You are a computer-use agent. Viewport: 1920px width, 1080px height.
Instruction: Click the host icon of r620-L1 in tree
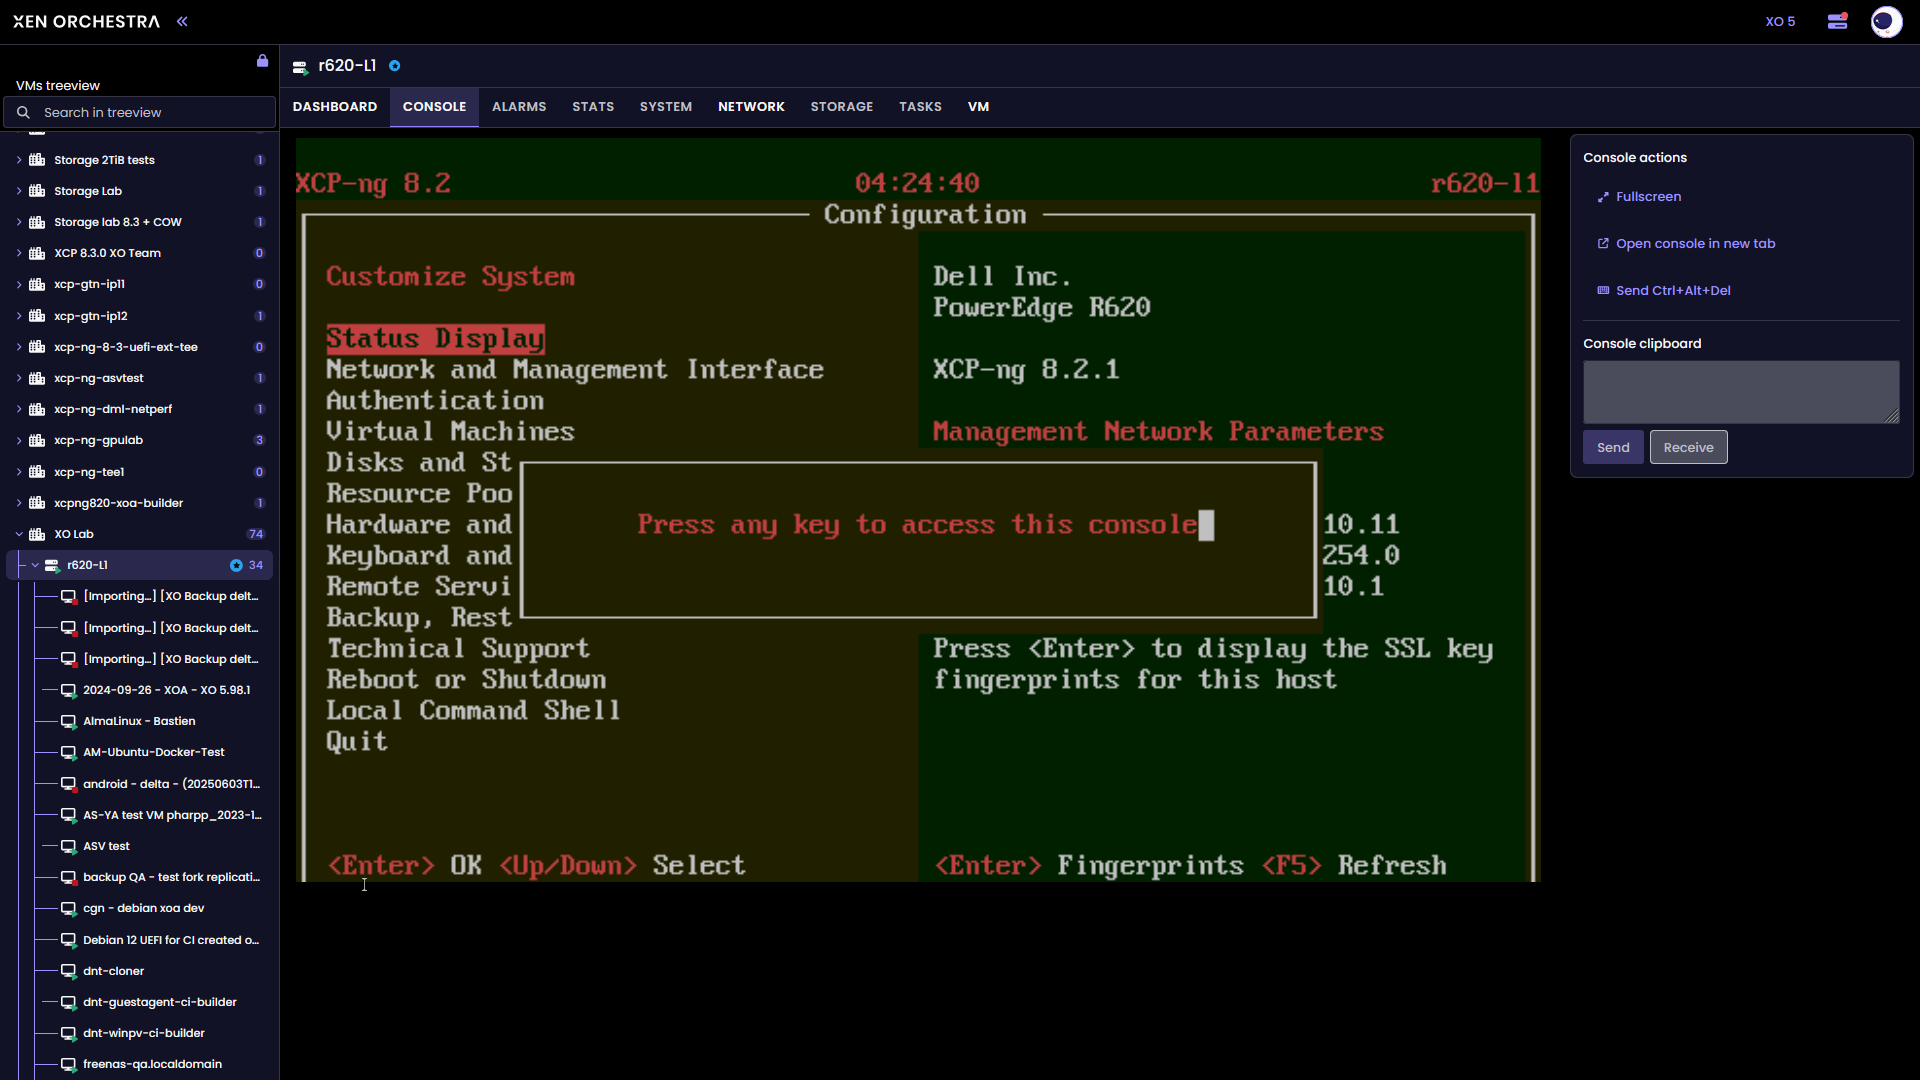point(52,566)
